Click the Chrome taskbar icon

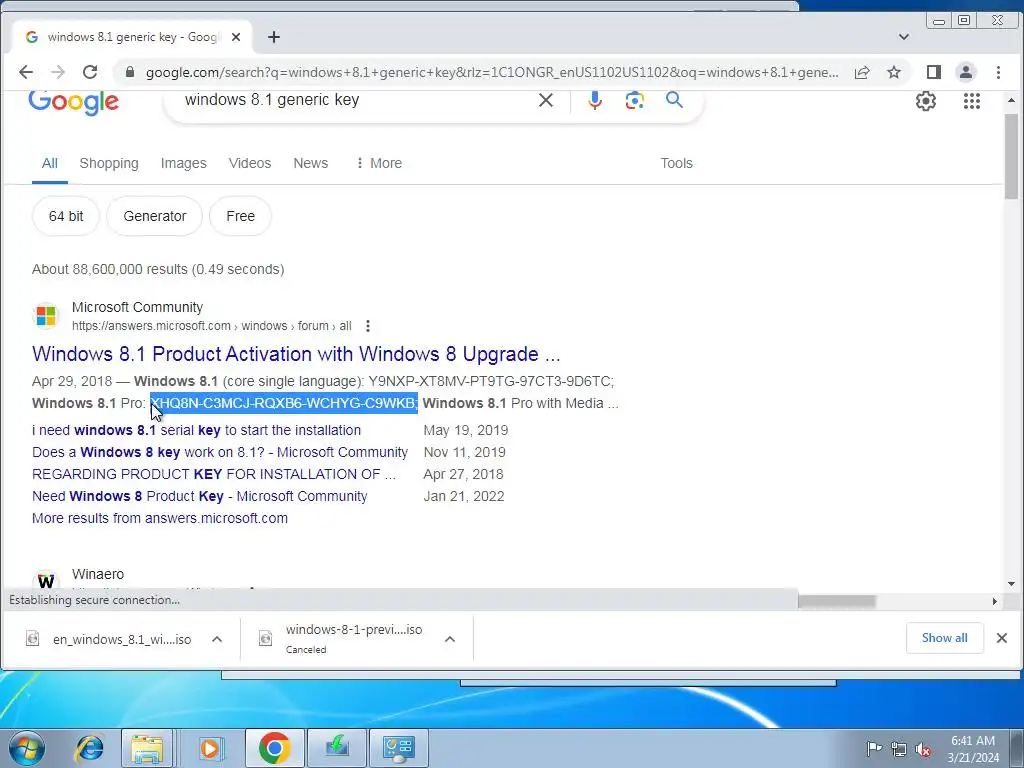[x=274, y=748]
